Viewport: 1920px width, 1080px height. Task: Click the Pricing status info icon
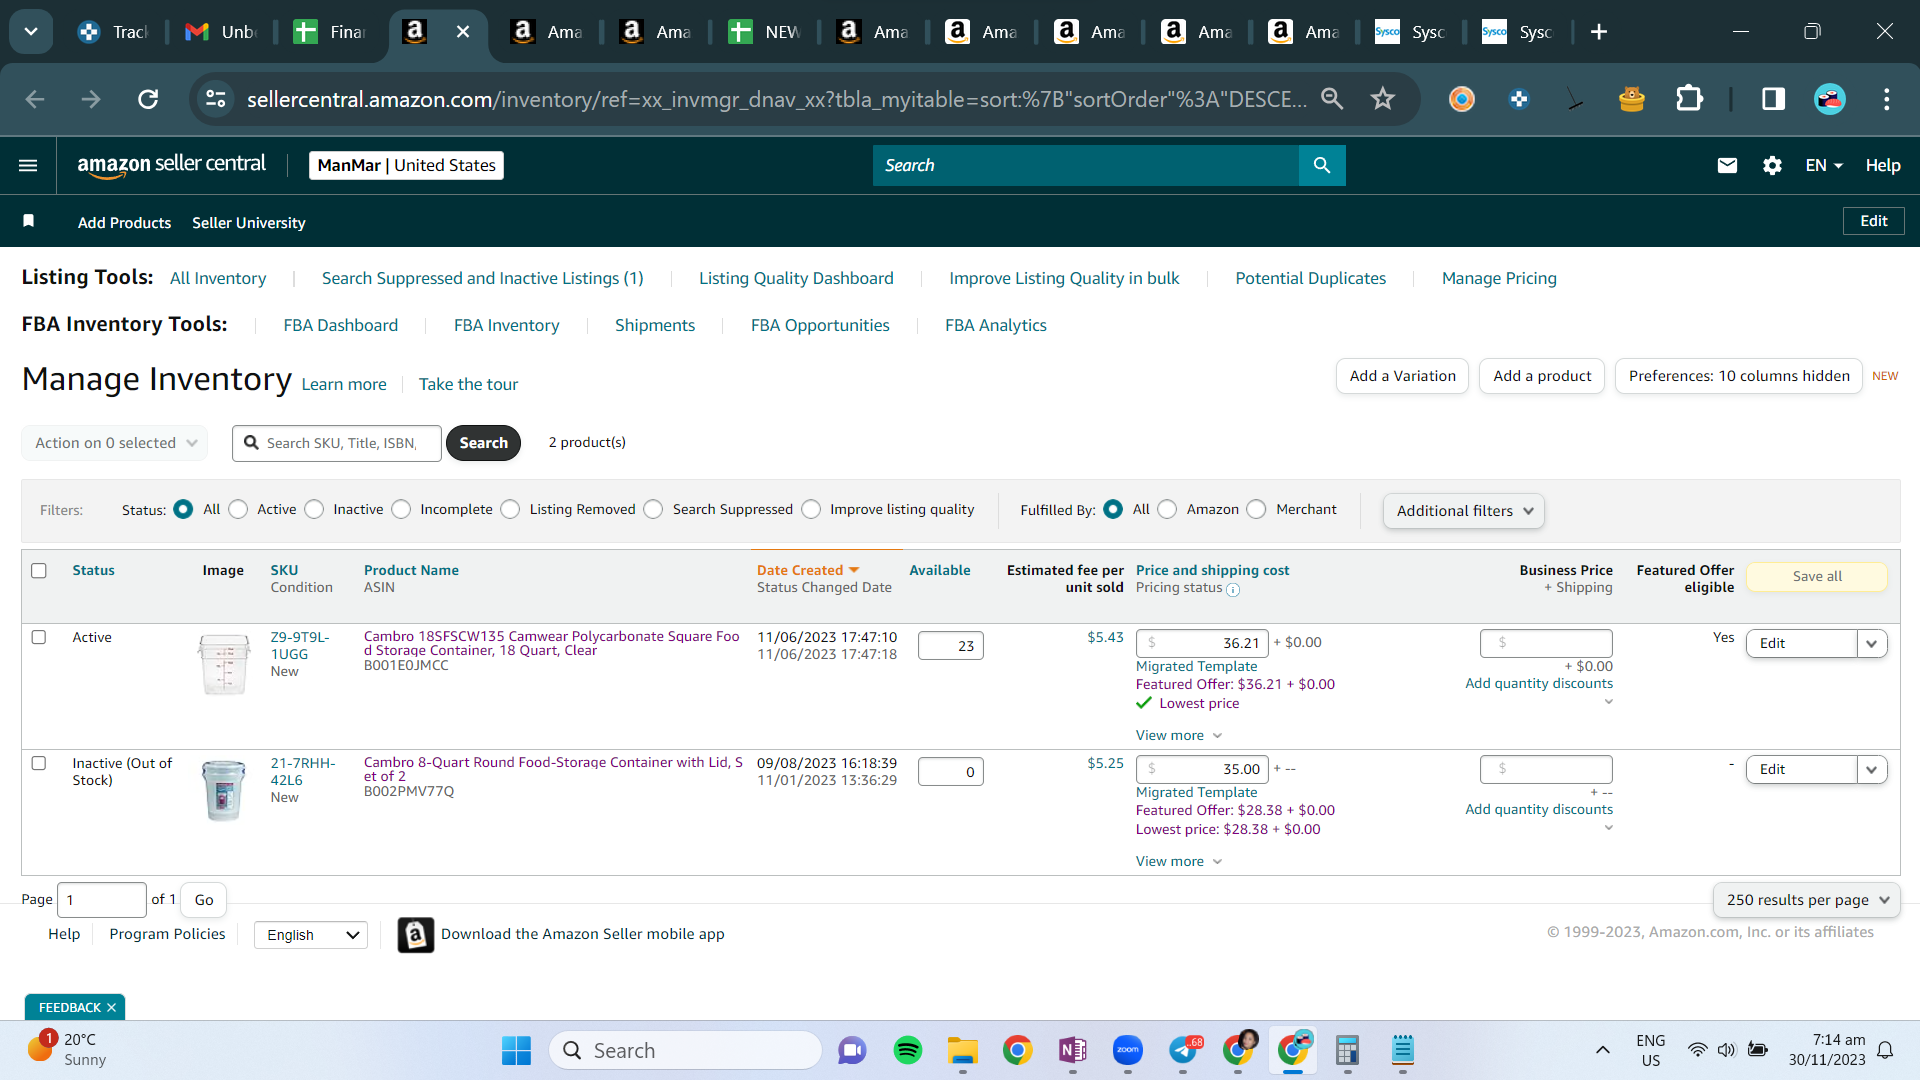click(x=1233, y=590)
